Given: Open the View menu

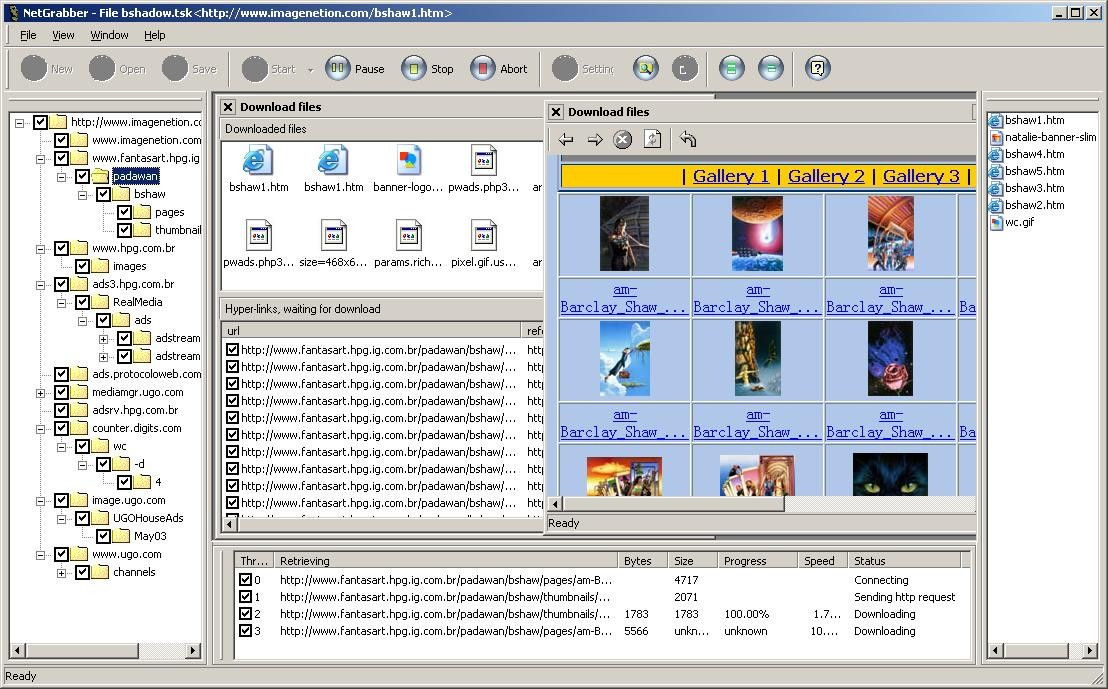Looking at the screenshot, I should (63, 35).
